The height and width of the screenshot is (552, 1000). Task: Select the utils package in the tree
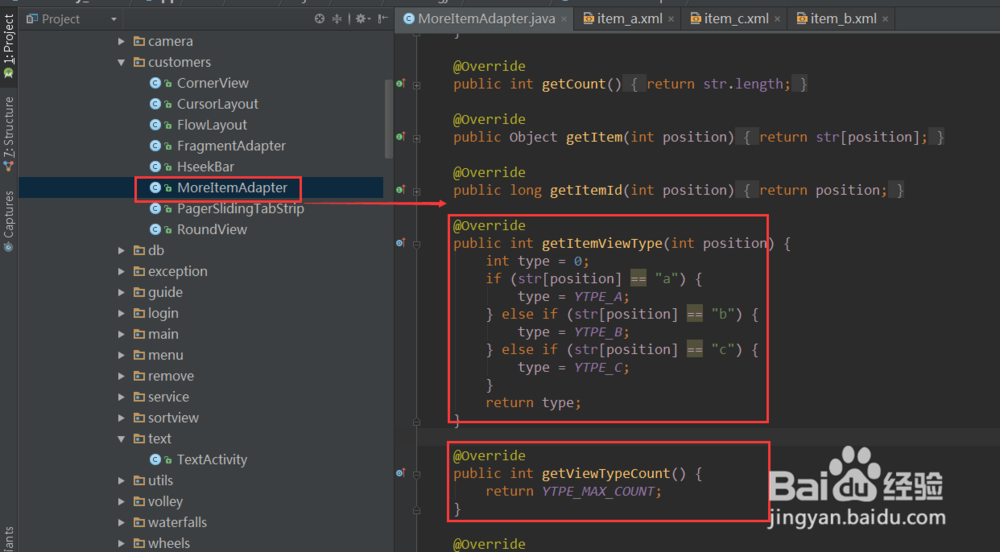[160, 481]
